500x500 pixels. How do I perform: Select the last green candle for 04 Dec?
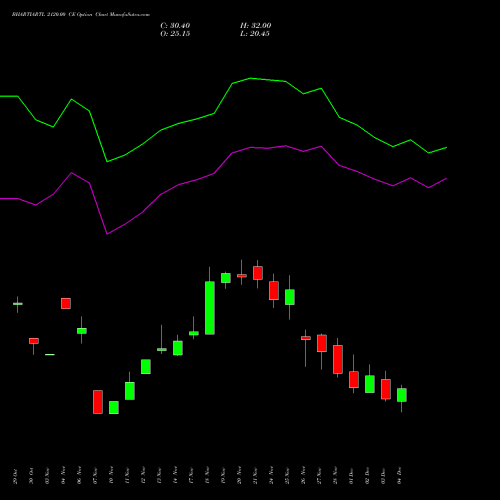pyautogui.click(x=402, y=395)
